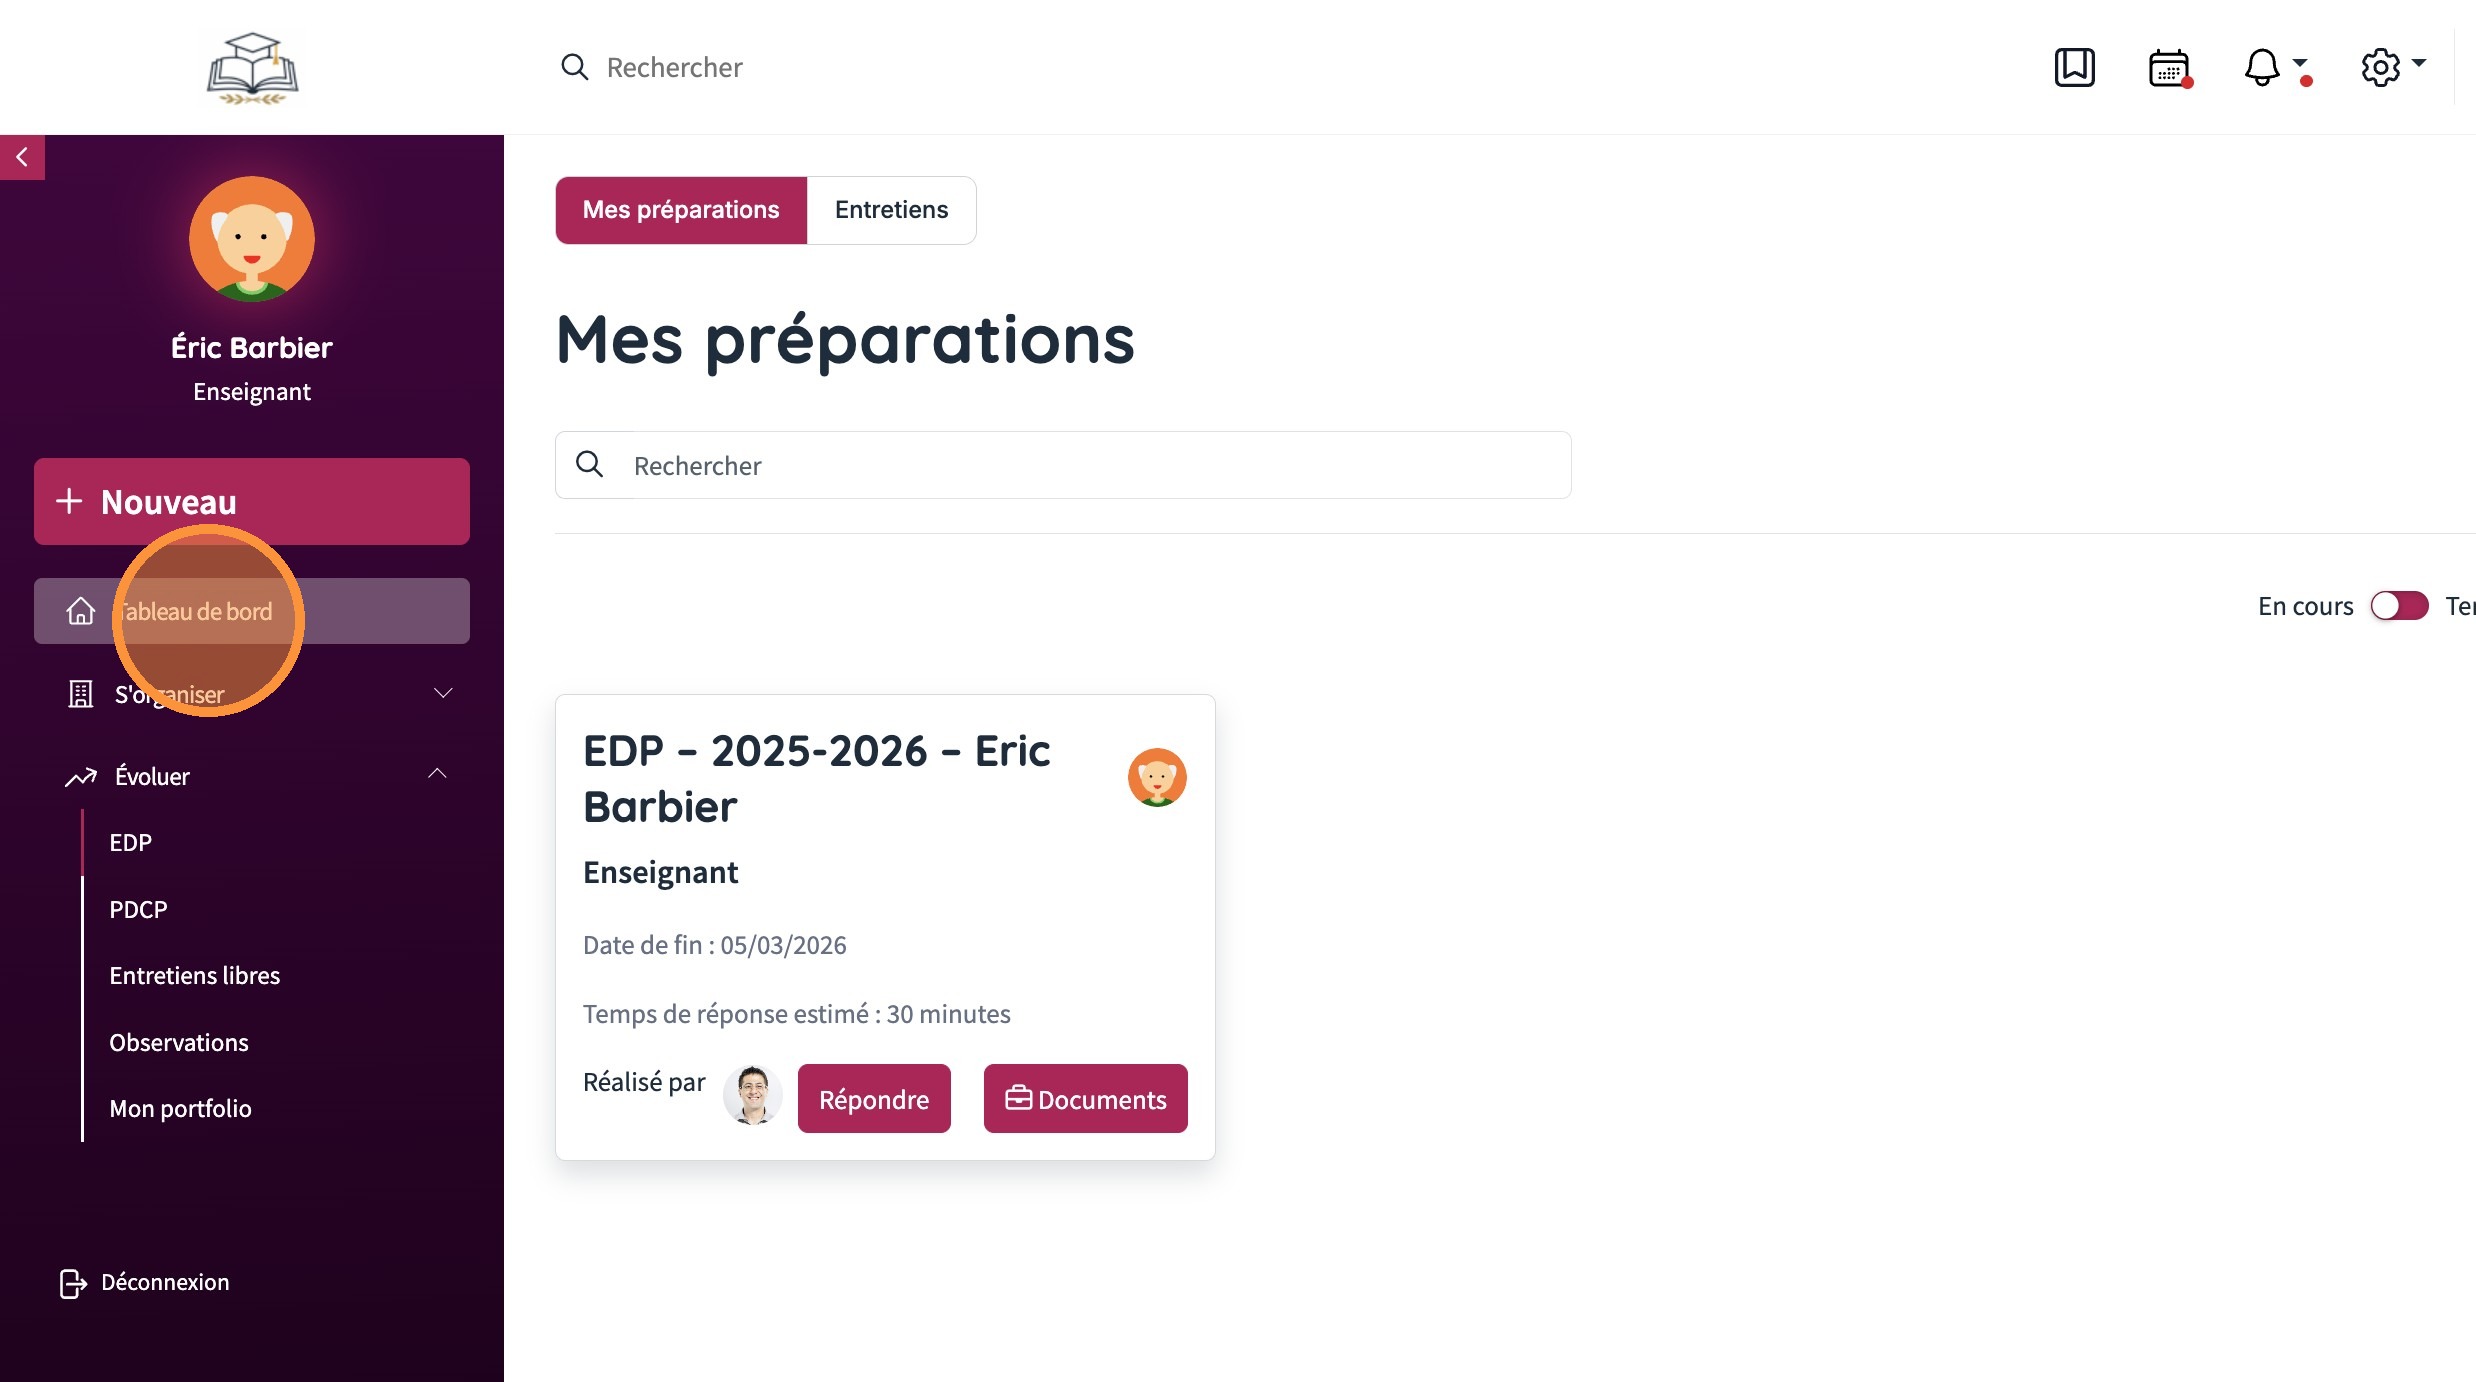Screen dimensions: 2476x1382
Task: Toggle the En cours switch
Action: [2399, 606]
